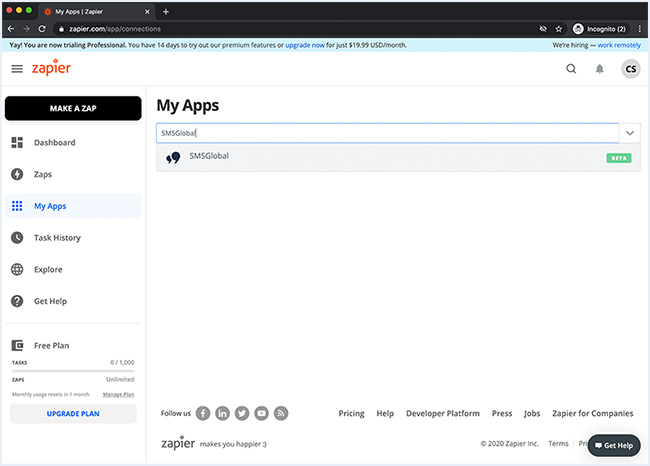This screenshot has height=466, width=650.
Task: Click the footer Zapier logo
Action: (178, 443)
